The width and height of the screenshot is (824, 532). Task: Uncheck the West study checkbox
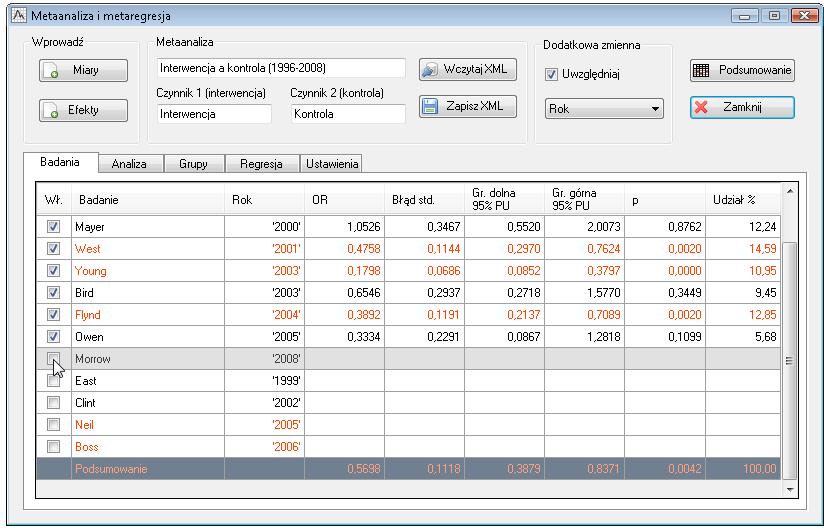coord(53,249)
